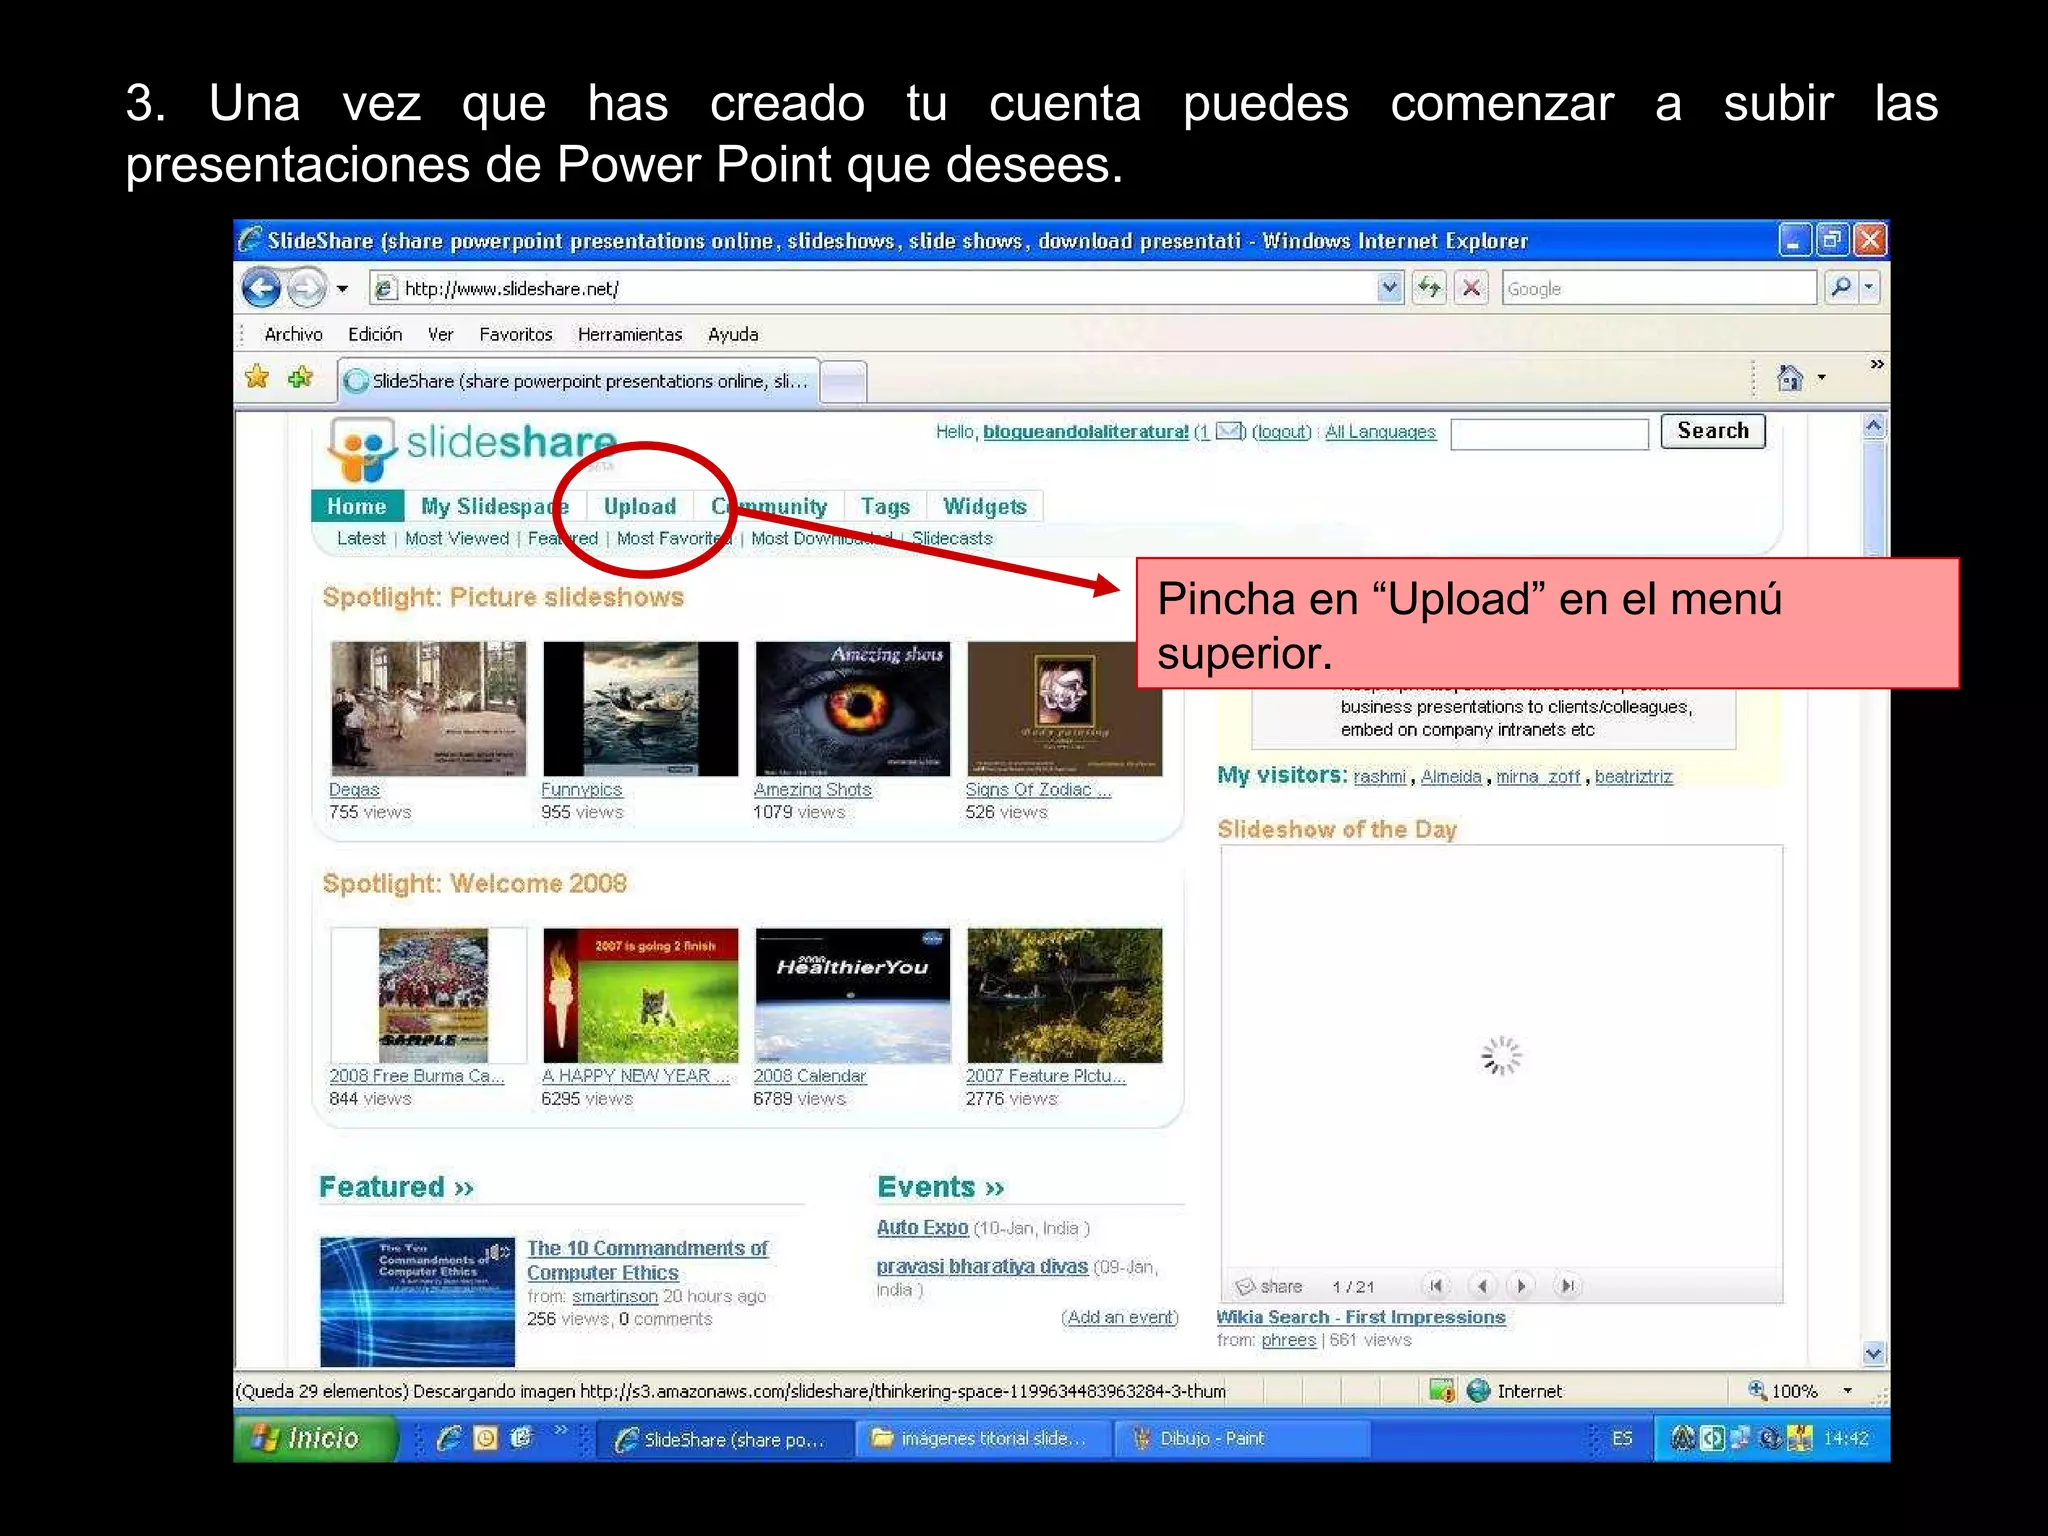2048x1536 pixels.
Task: Click the address bar URL field
Action: coord(874,289)
